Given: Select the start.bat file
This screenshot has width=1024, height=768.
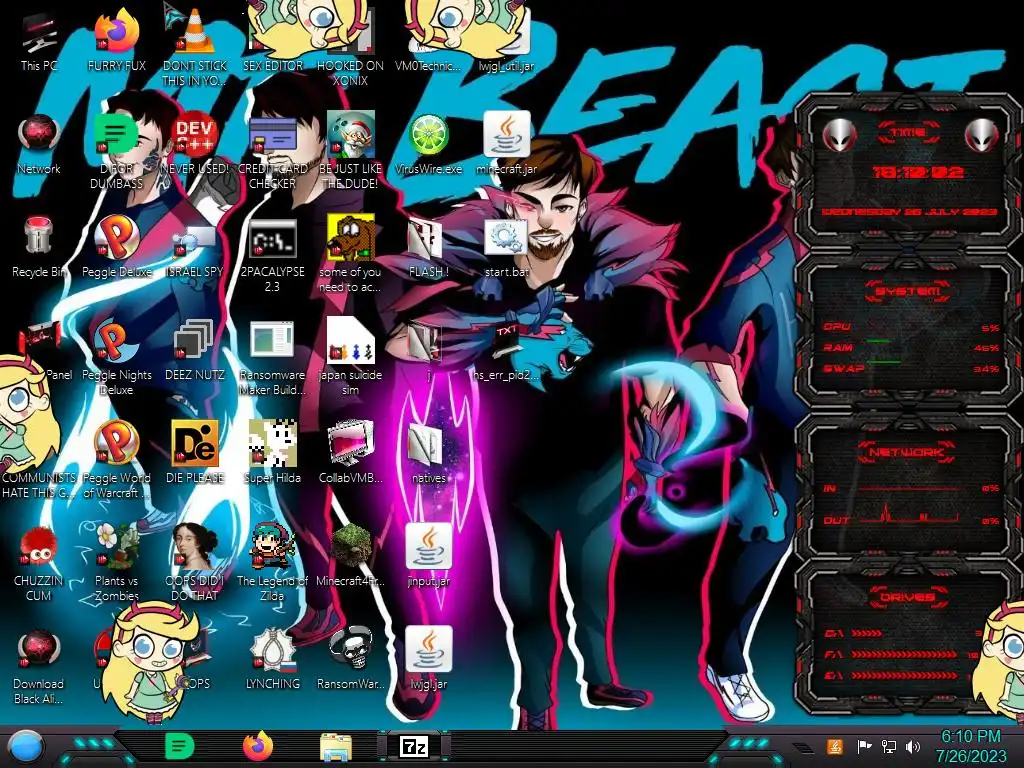Looking at the screenshot, I should [x=507, y=248].
